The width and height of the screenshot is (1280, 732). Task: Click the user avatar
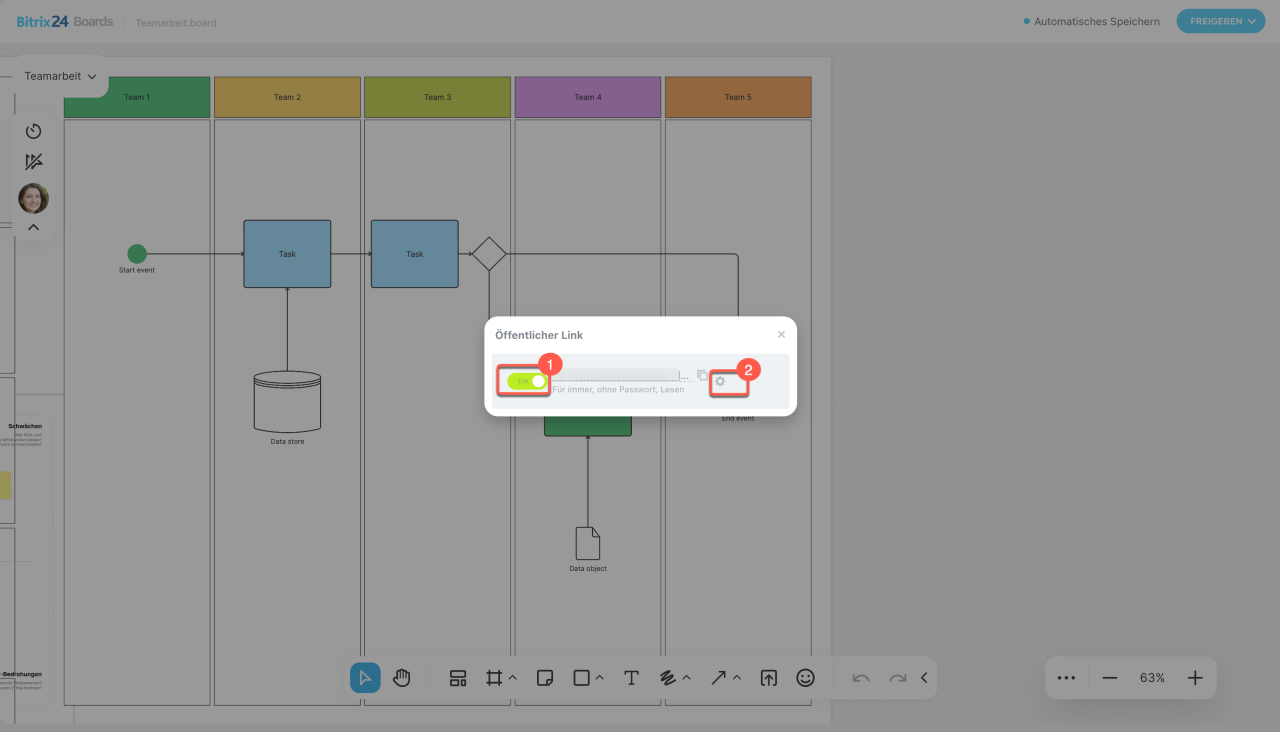[x=33, y=198]
